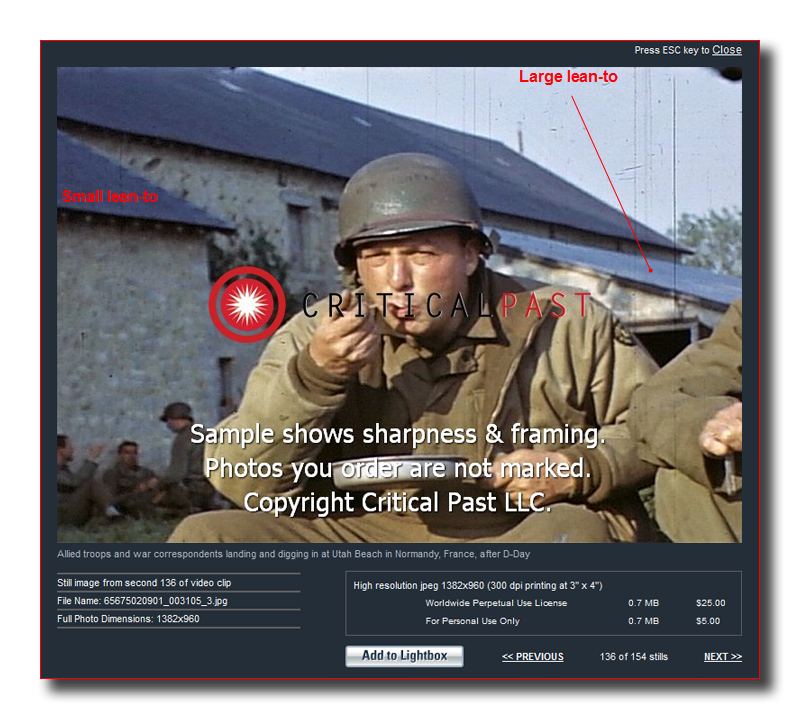Screen dimensions: 800x719
Task: Click the file name 65675020901_003105_3.jpg
Action: click(x=142, y=601)
